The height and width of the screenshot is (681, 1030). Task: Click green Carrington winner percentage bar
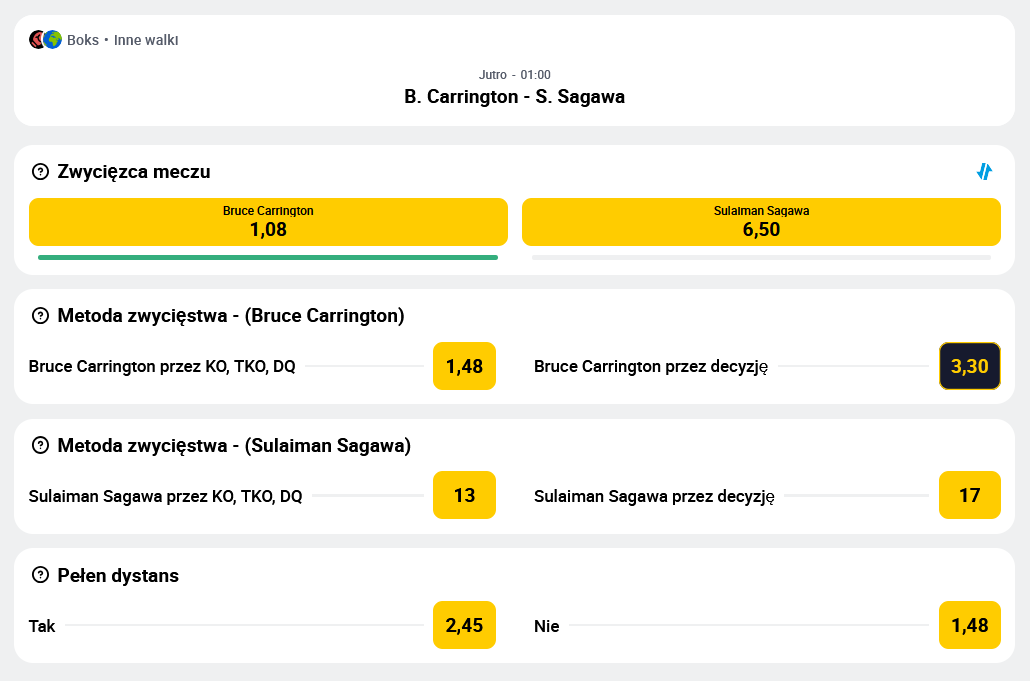[268, 257]
